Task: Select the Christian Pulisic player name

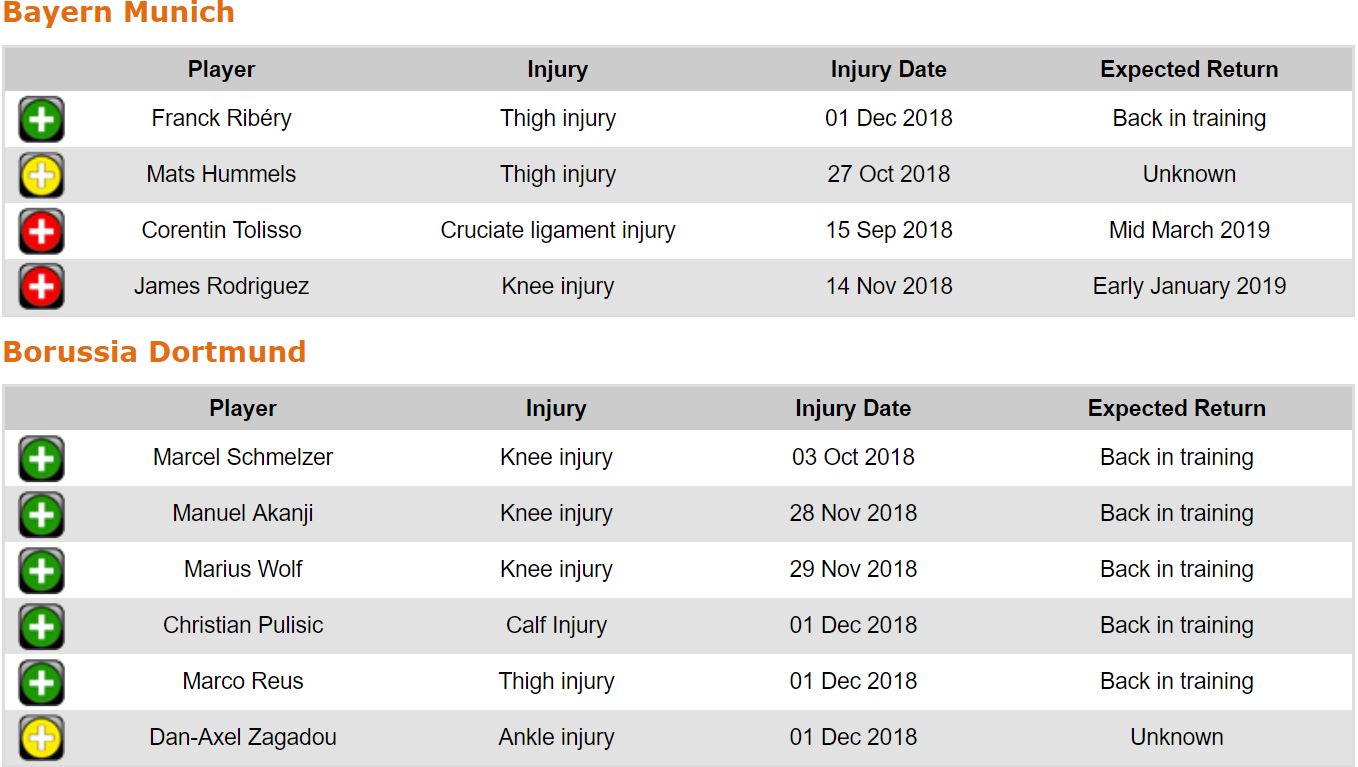Action: 243,625
